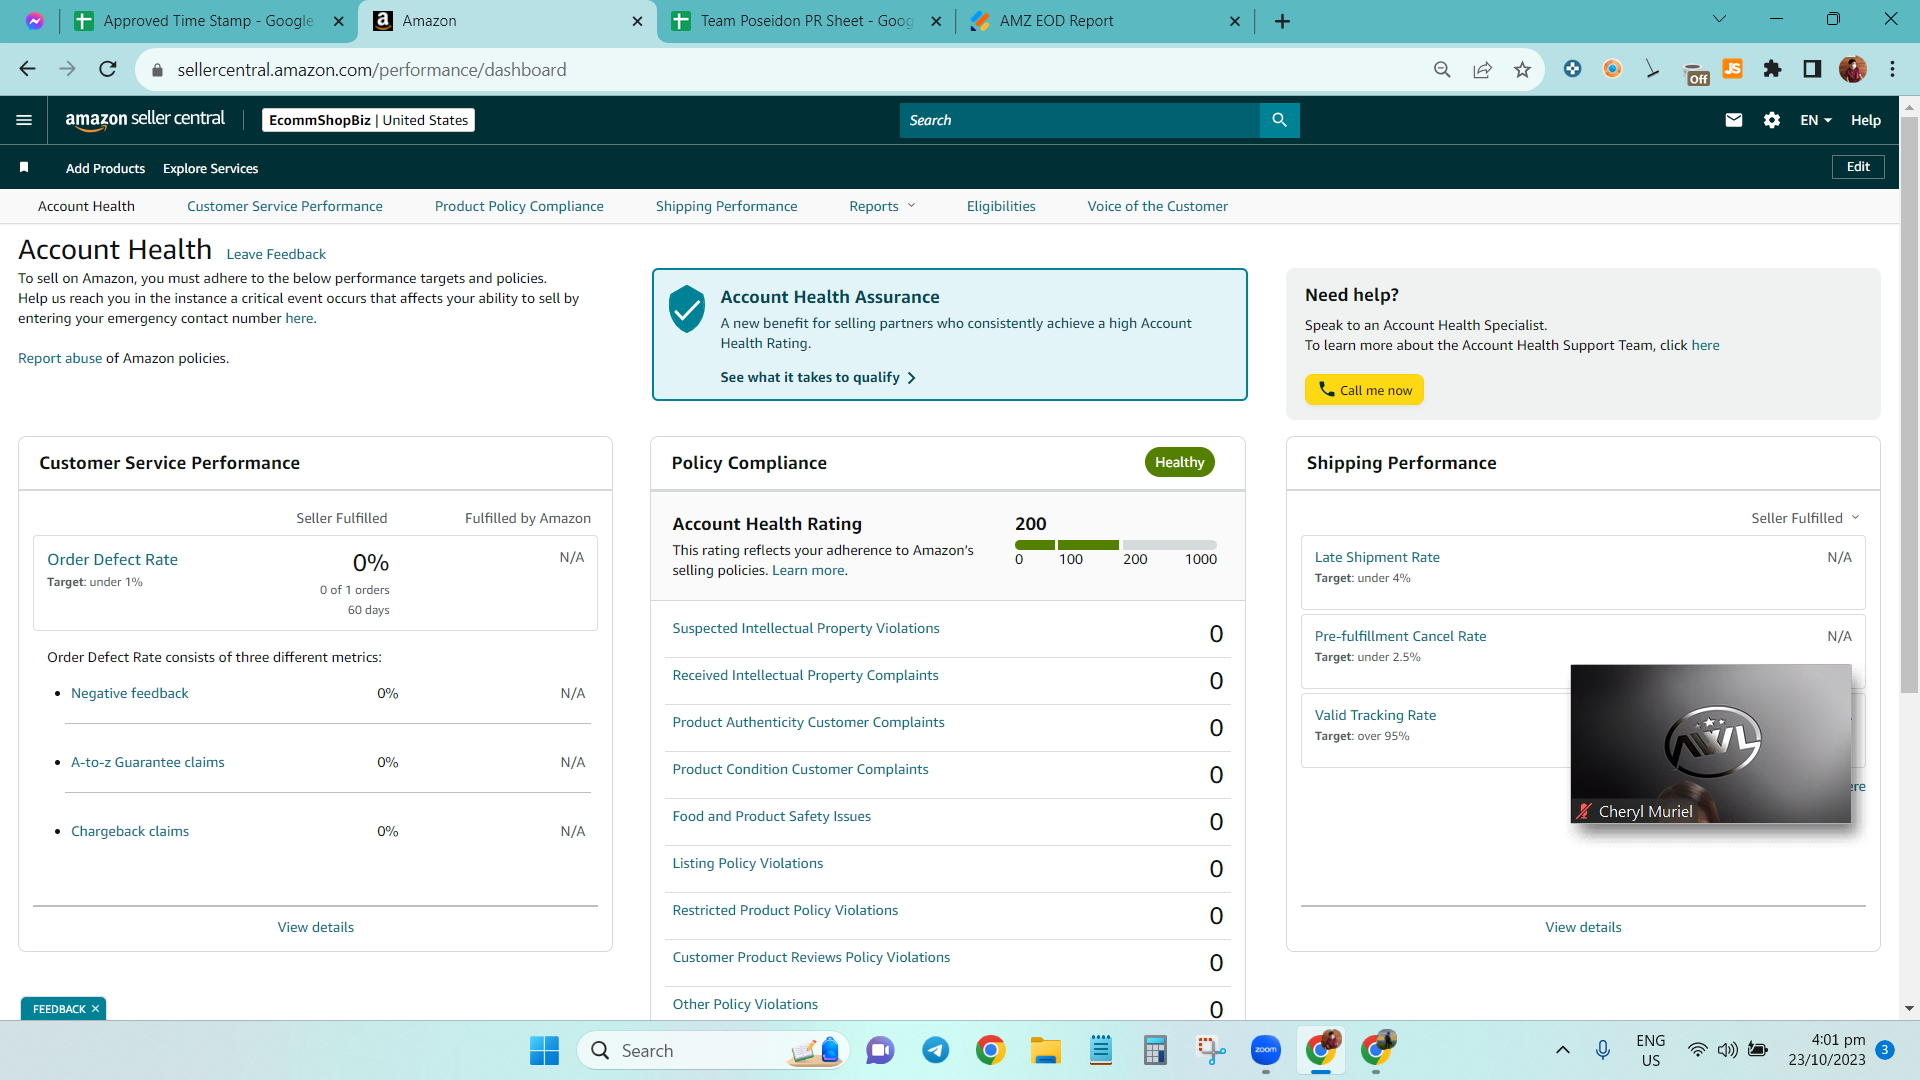This screenshot has width=1920, height=1080.
Task: Open Shipping Performance menu item
Action: coord(726,206)
